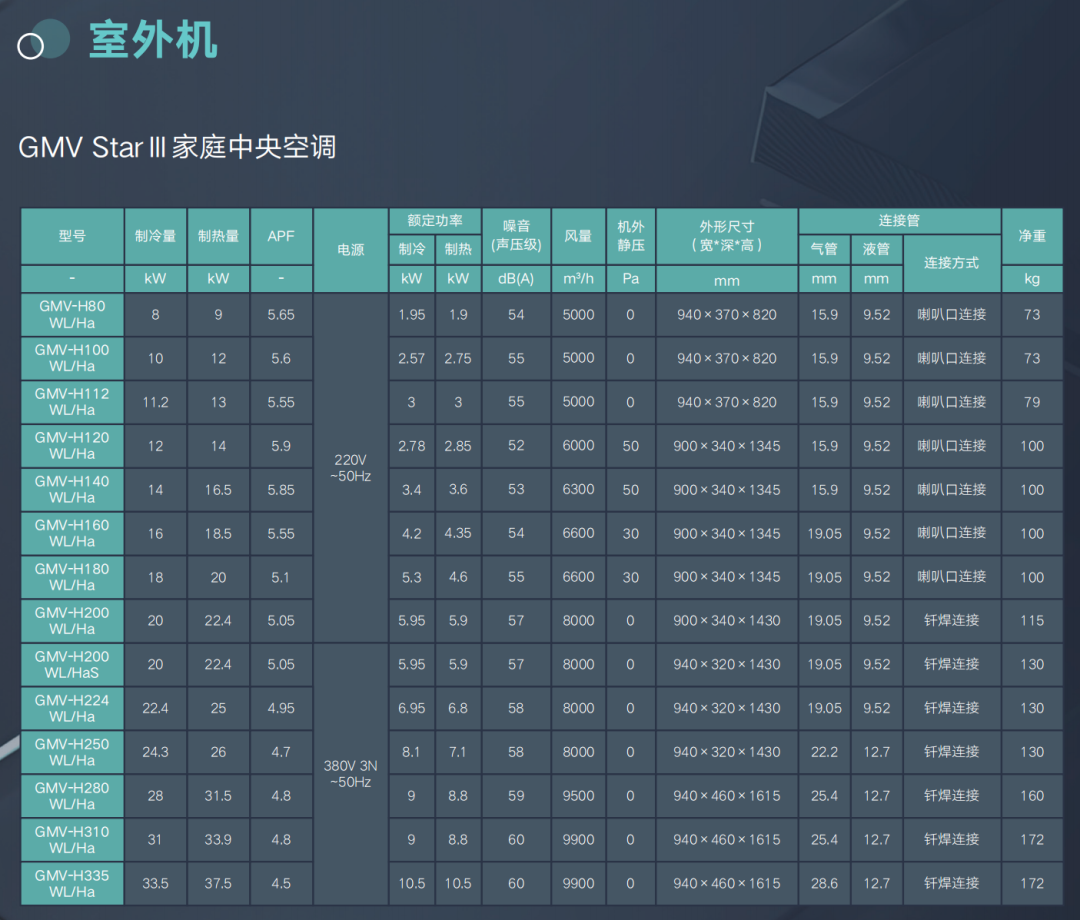Click heating capacity 37.5
The width and height of the screenshot is (1080, 920).
(218, 883)
